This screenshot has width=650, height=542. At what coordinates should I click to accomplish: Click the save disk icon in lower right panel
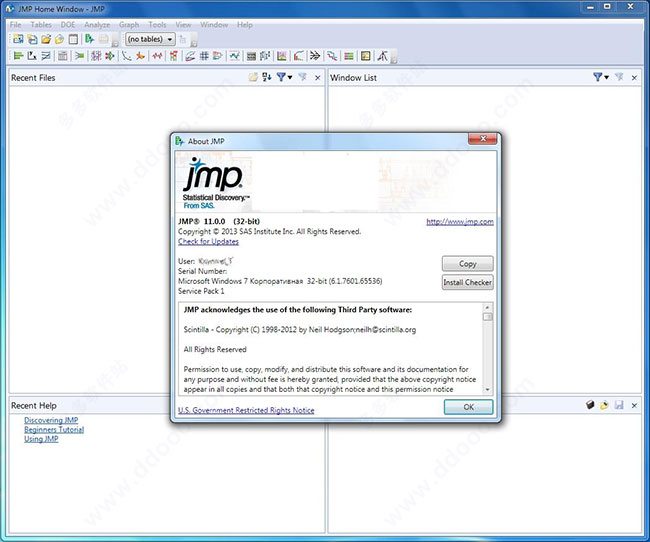[619, 405]
